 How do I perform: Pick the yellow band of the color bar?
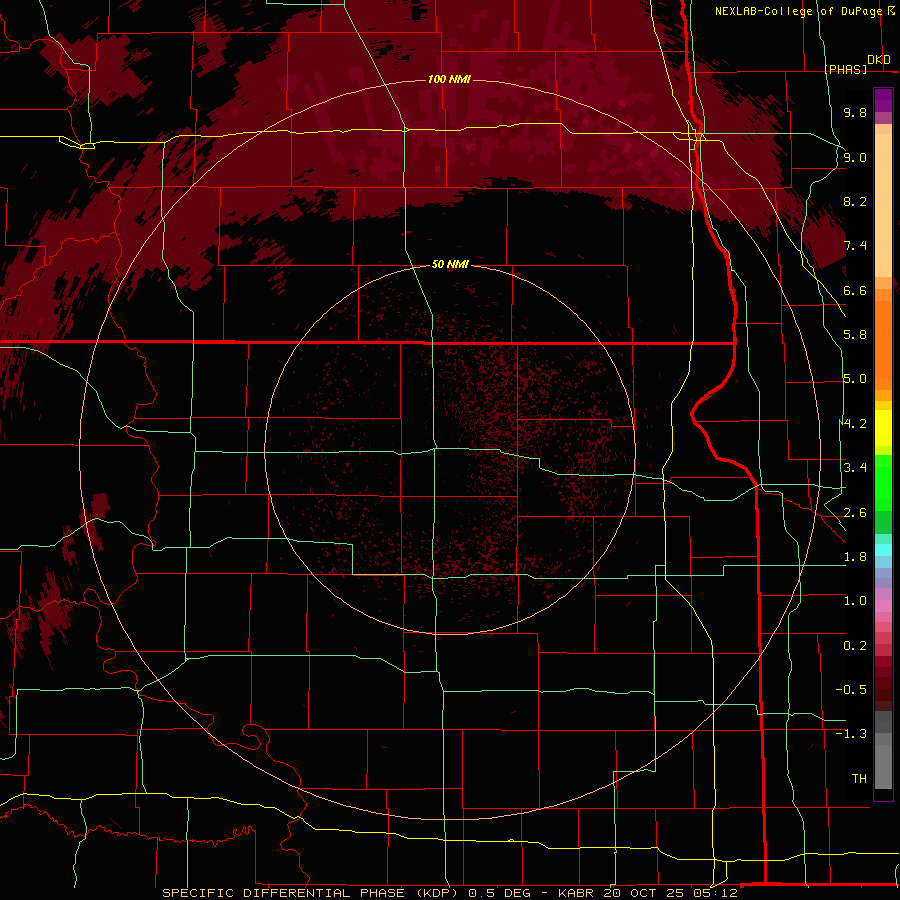883,428
